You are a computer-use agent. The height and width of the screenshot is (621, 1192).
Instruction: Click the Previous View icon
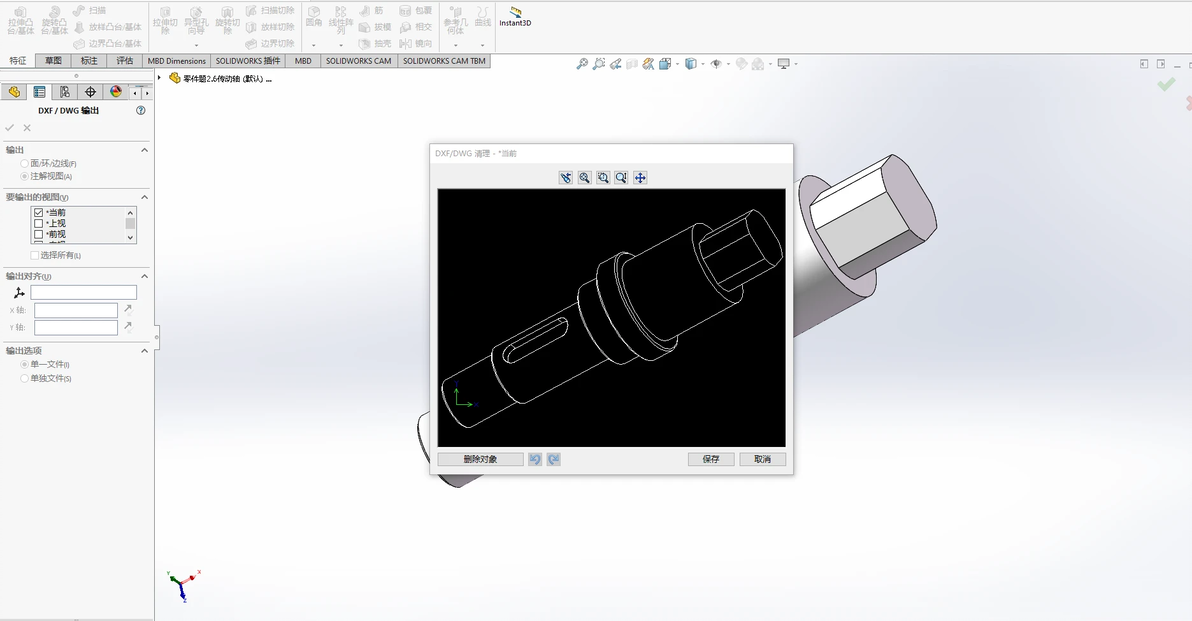coord(616,64)
